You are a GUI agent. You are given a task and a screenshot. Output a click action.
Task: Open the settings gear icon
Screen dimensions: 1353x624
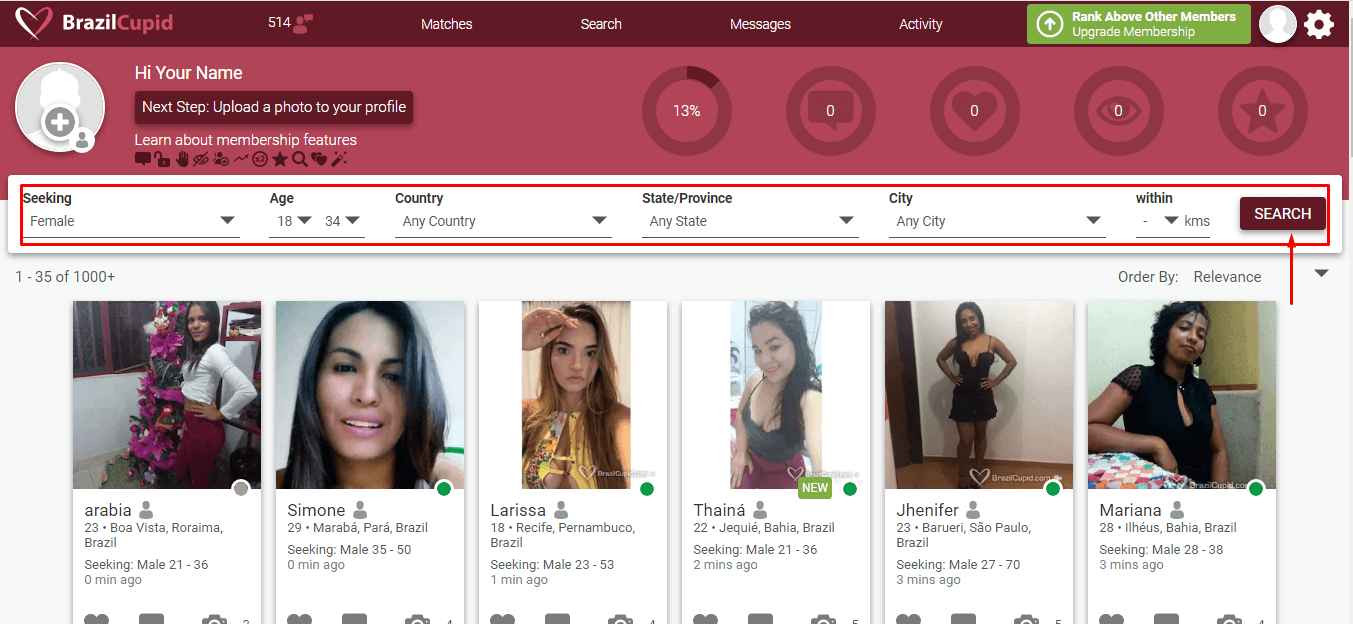(x=1319, y=24)
